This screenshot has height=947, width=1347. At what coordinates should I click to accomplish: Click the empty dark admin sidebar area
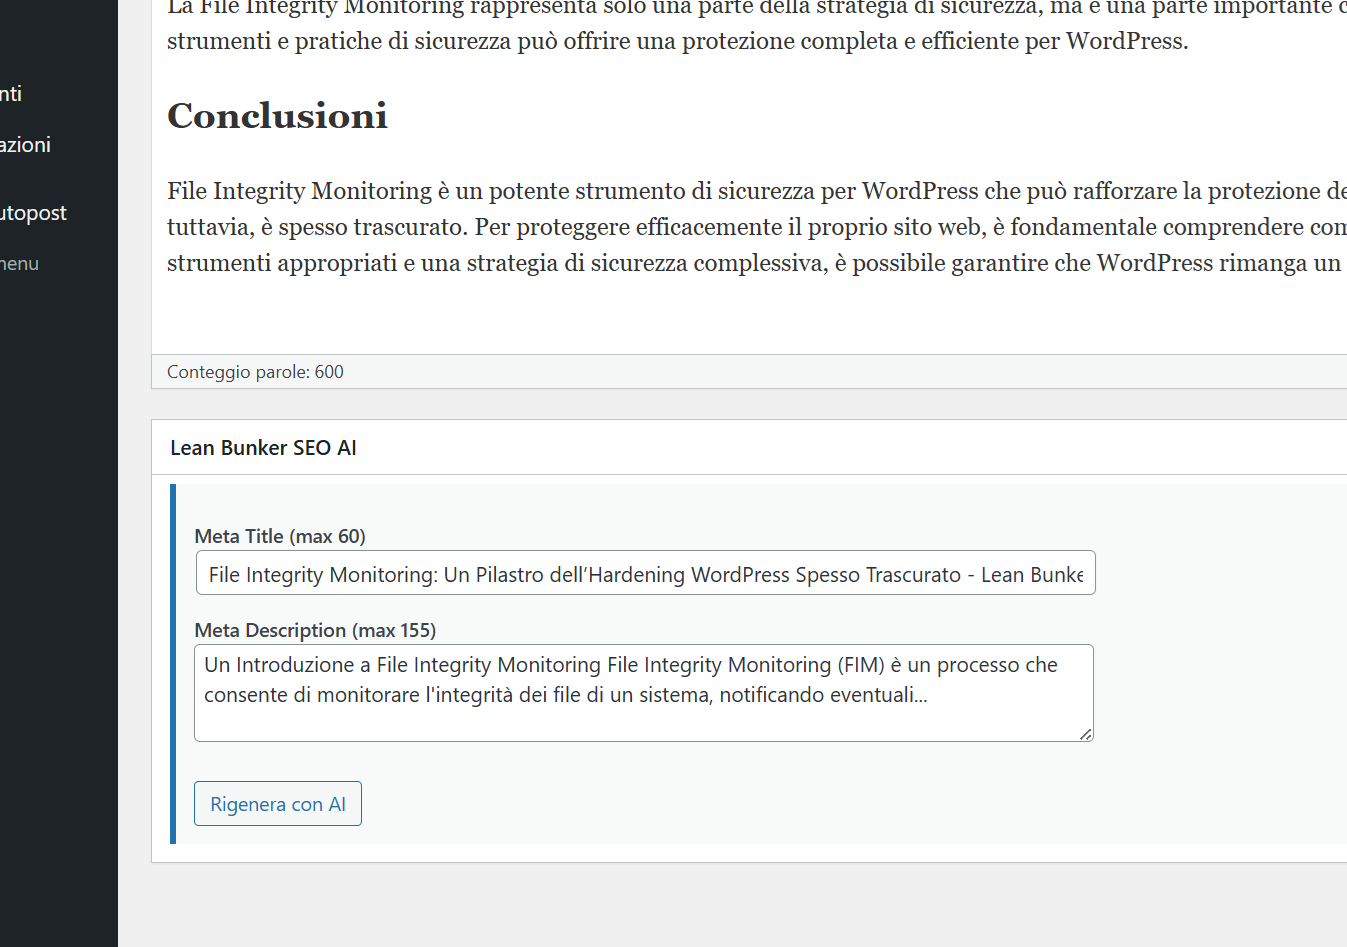(x=58, y=600)
